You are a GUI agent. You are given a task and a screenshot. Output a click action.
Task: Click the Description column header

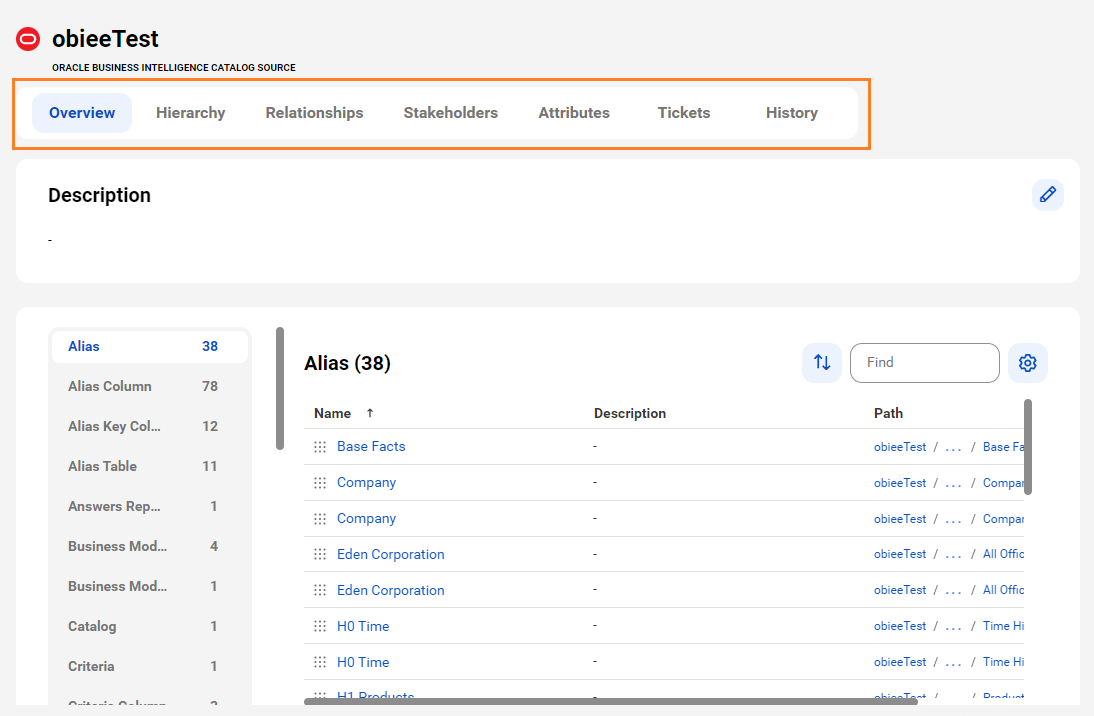point(630,413)
